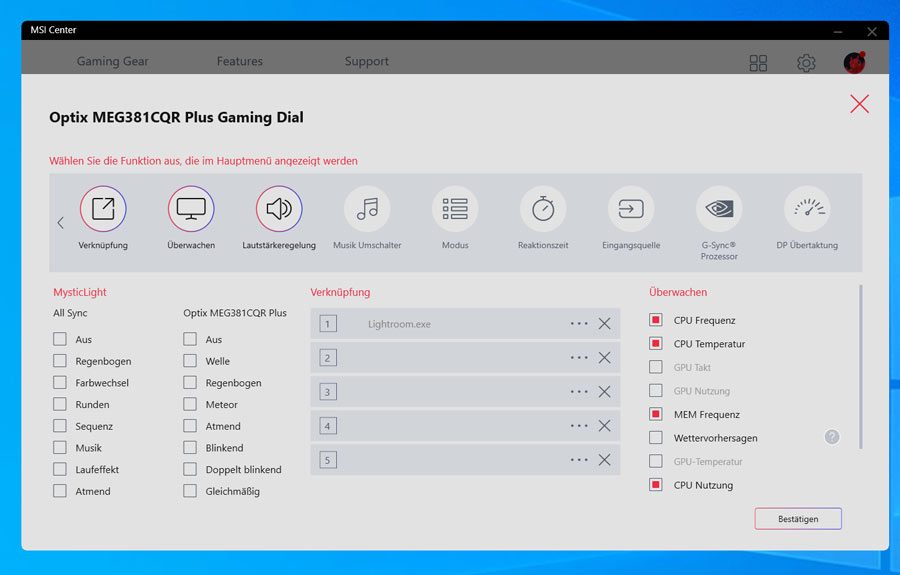Clear shortcut slot 4 with X
This screenshot has height=575, width=900.
[x=604, y=426]
